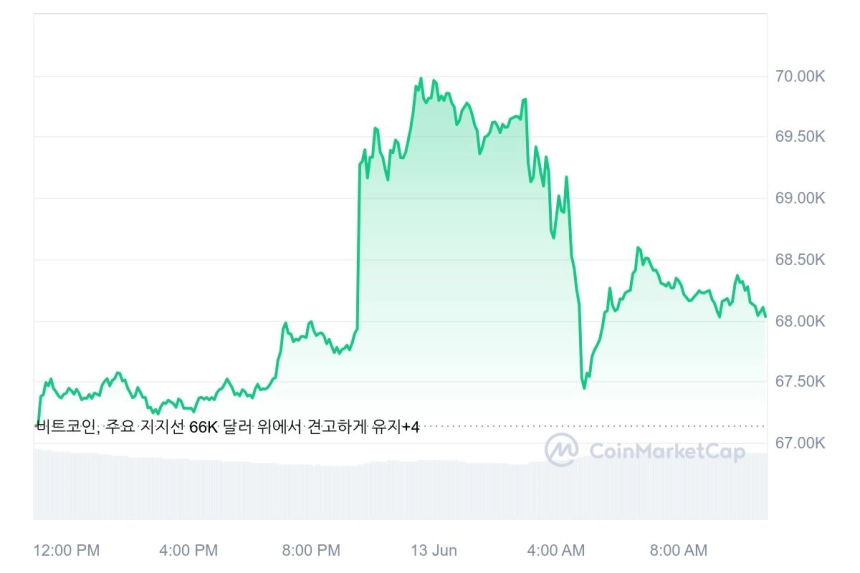Click the 67.50K price axis label
Viewport: 860px width, 573px height.
800,381
